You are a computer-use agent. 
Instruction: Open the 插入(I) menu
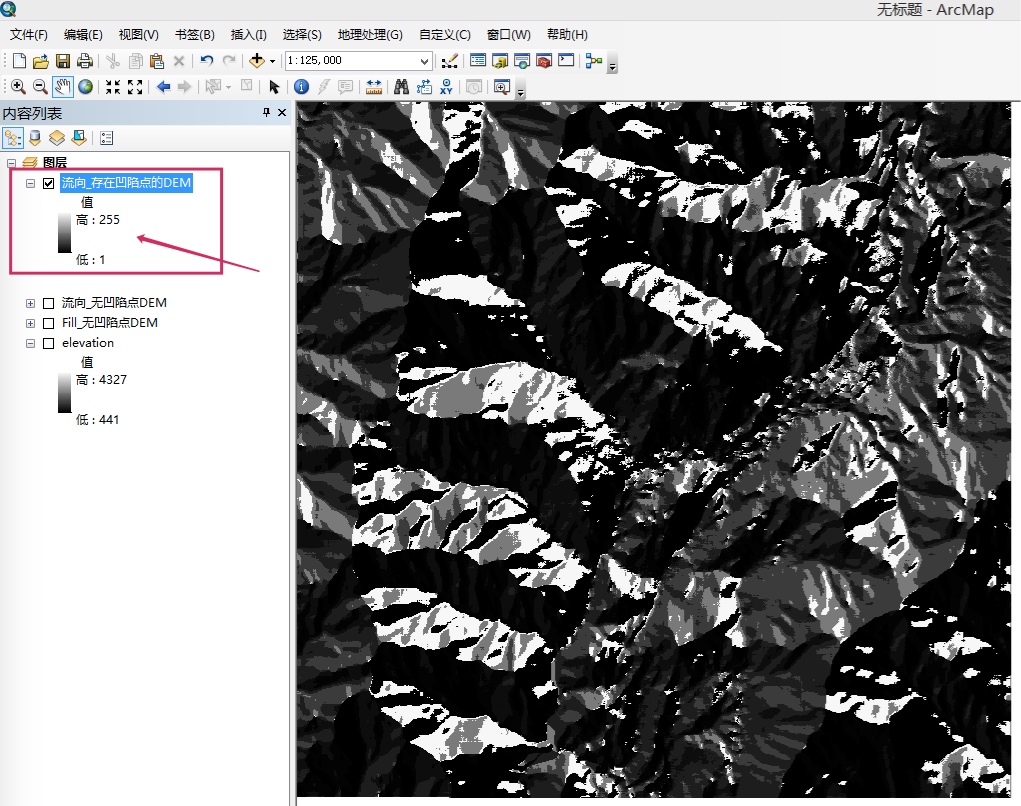249,35
